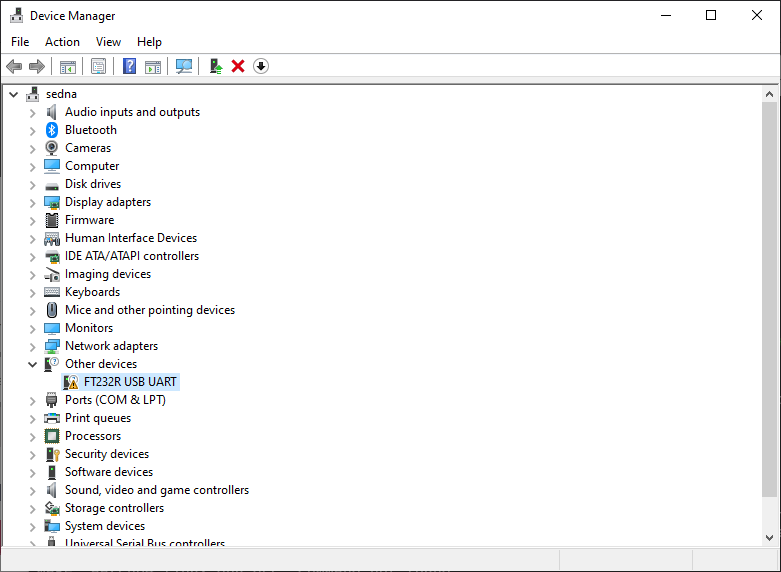The height and width of the screenshot is (572, 781).
Task: Click the scrollbar up arrow
Action: (x=770, y=94)
